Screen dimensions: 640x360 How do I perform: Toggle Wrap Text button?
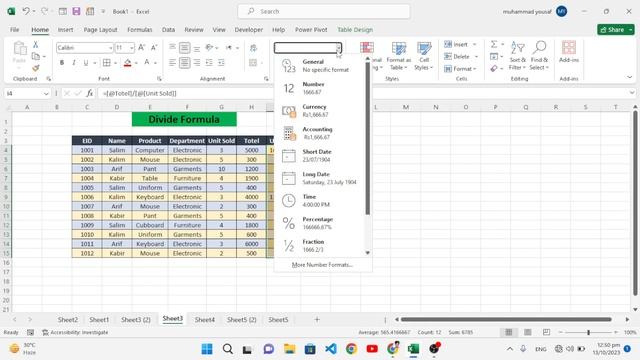click(253, 48)
